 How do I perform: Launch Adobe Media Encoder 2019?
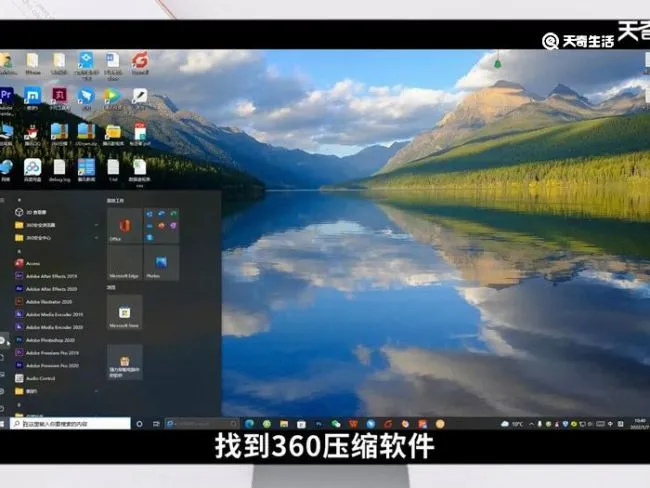(57, 315)
